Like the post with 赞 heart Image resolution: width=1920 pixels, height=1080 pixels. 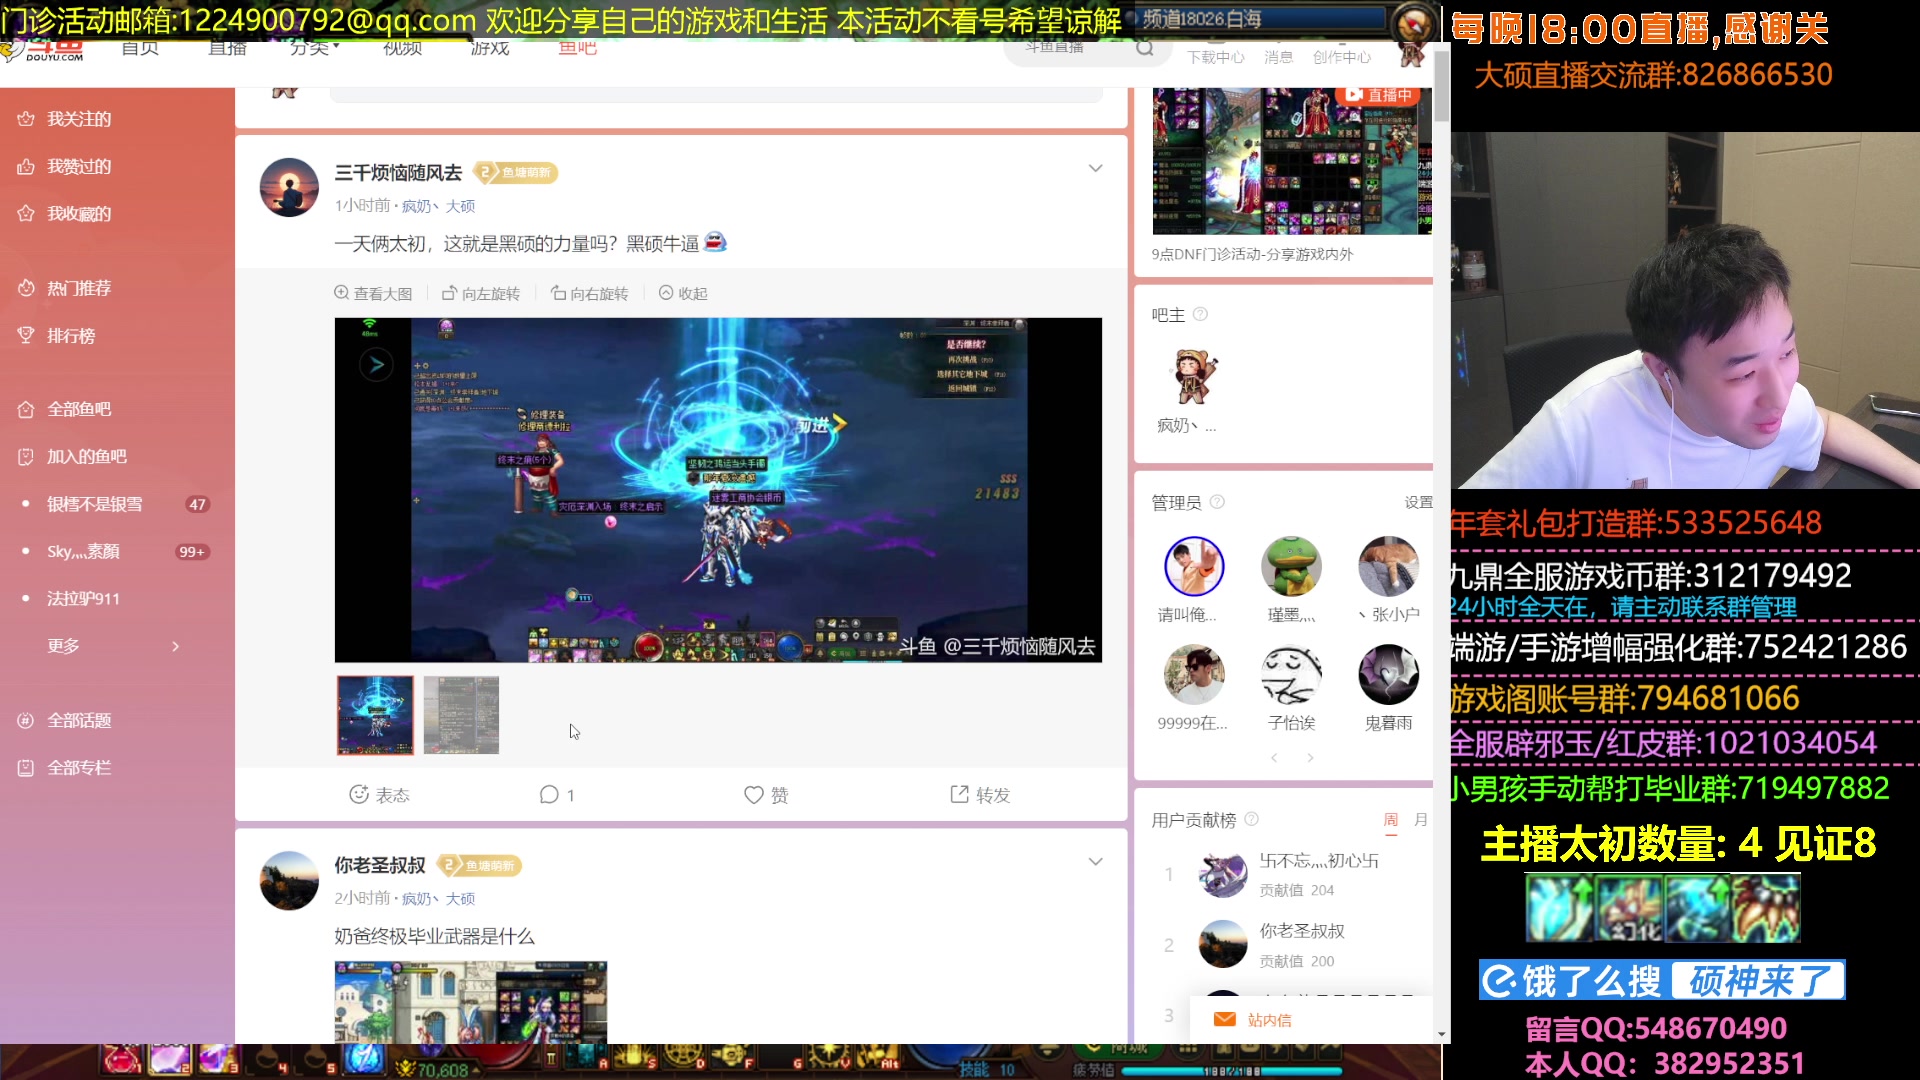click(x=767, y=794)
